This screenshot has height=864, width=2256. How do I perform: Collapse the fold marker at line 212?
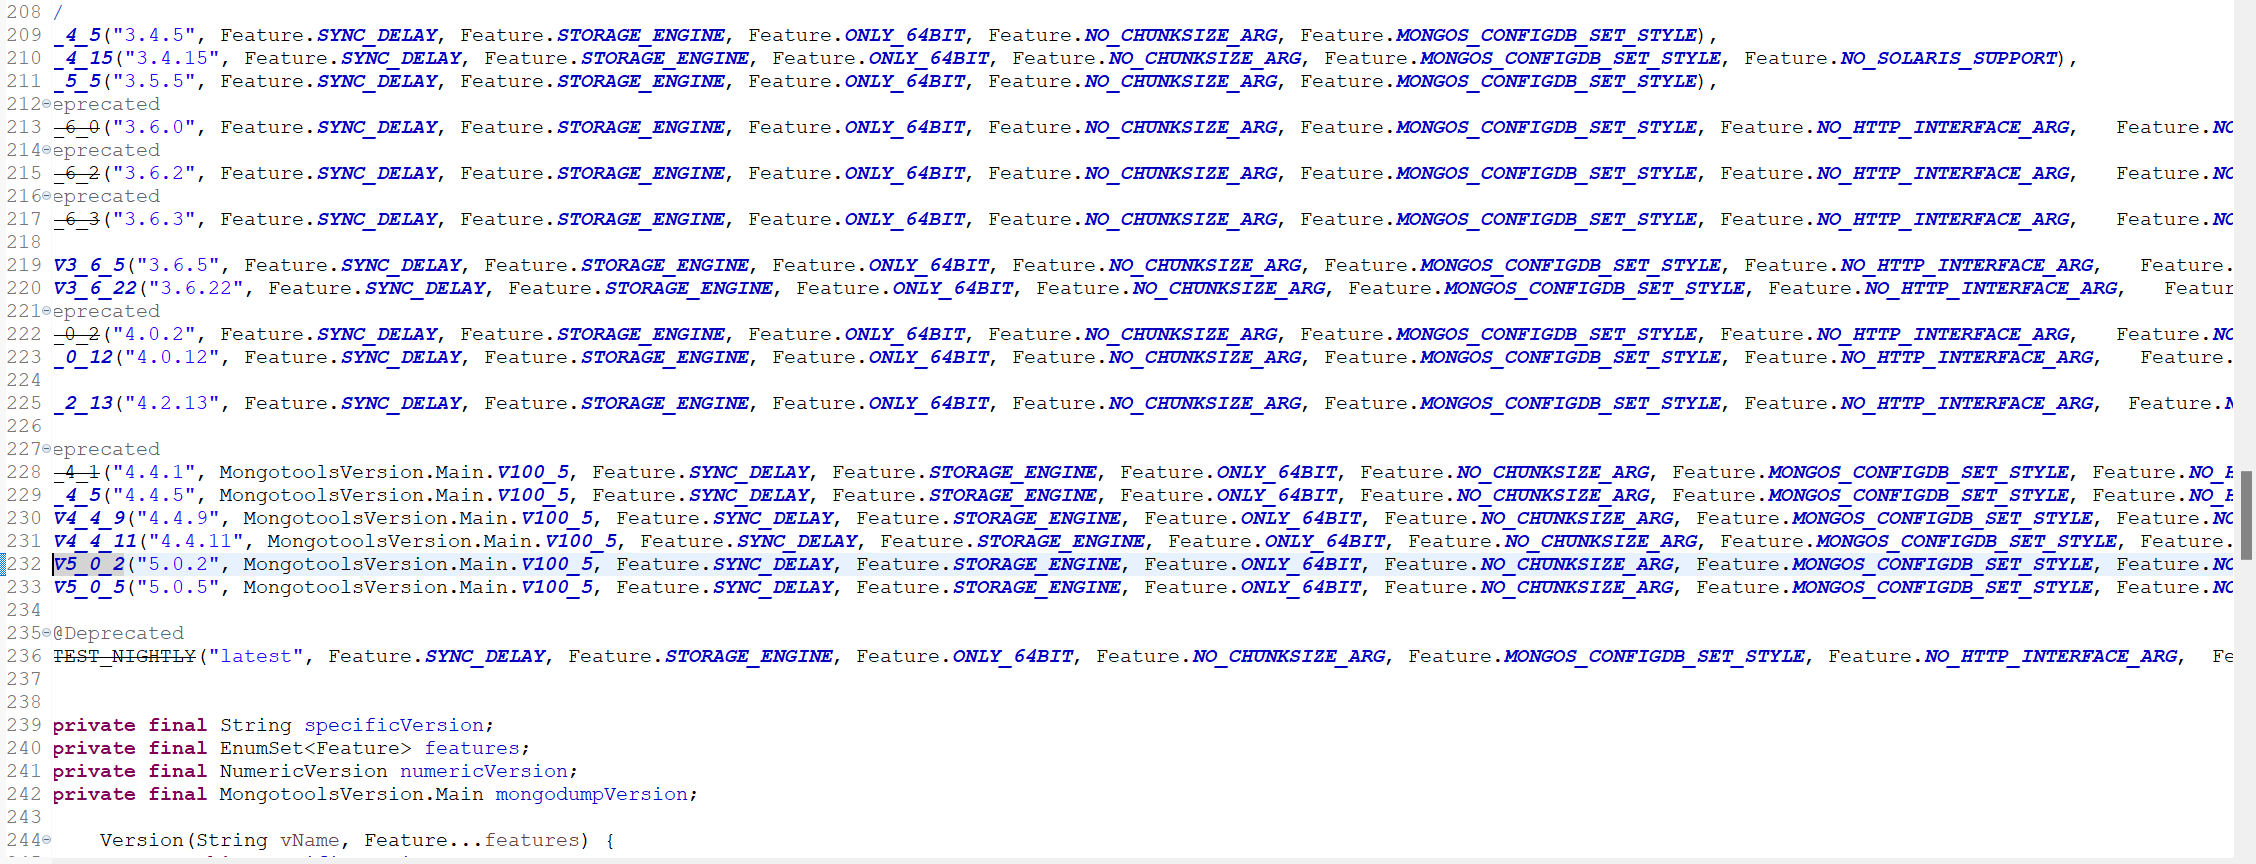(46, 104)
